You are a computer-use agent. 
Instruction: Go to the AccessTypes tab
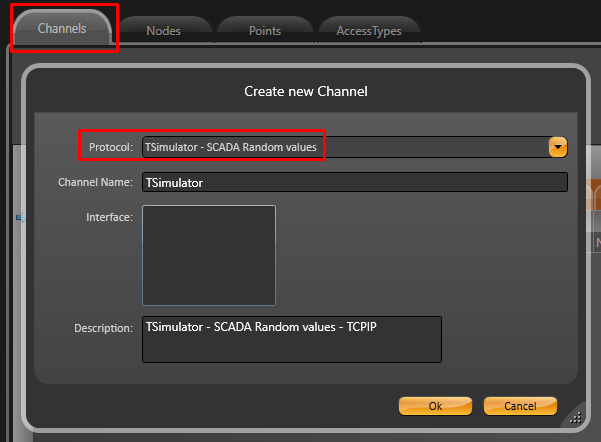(370, 31)
